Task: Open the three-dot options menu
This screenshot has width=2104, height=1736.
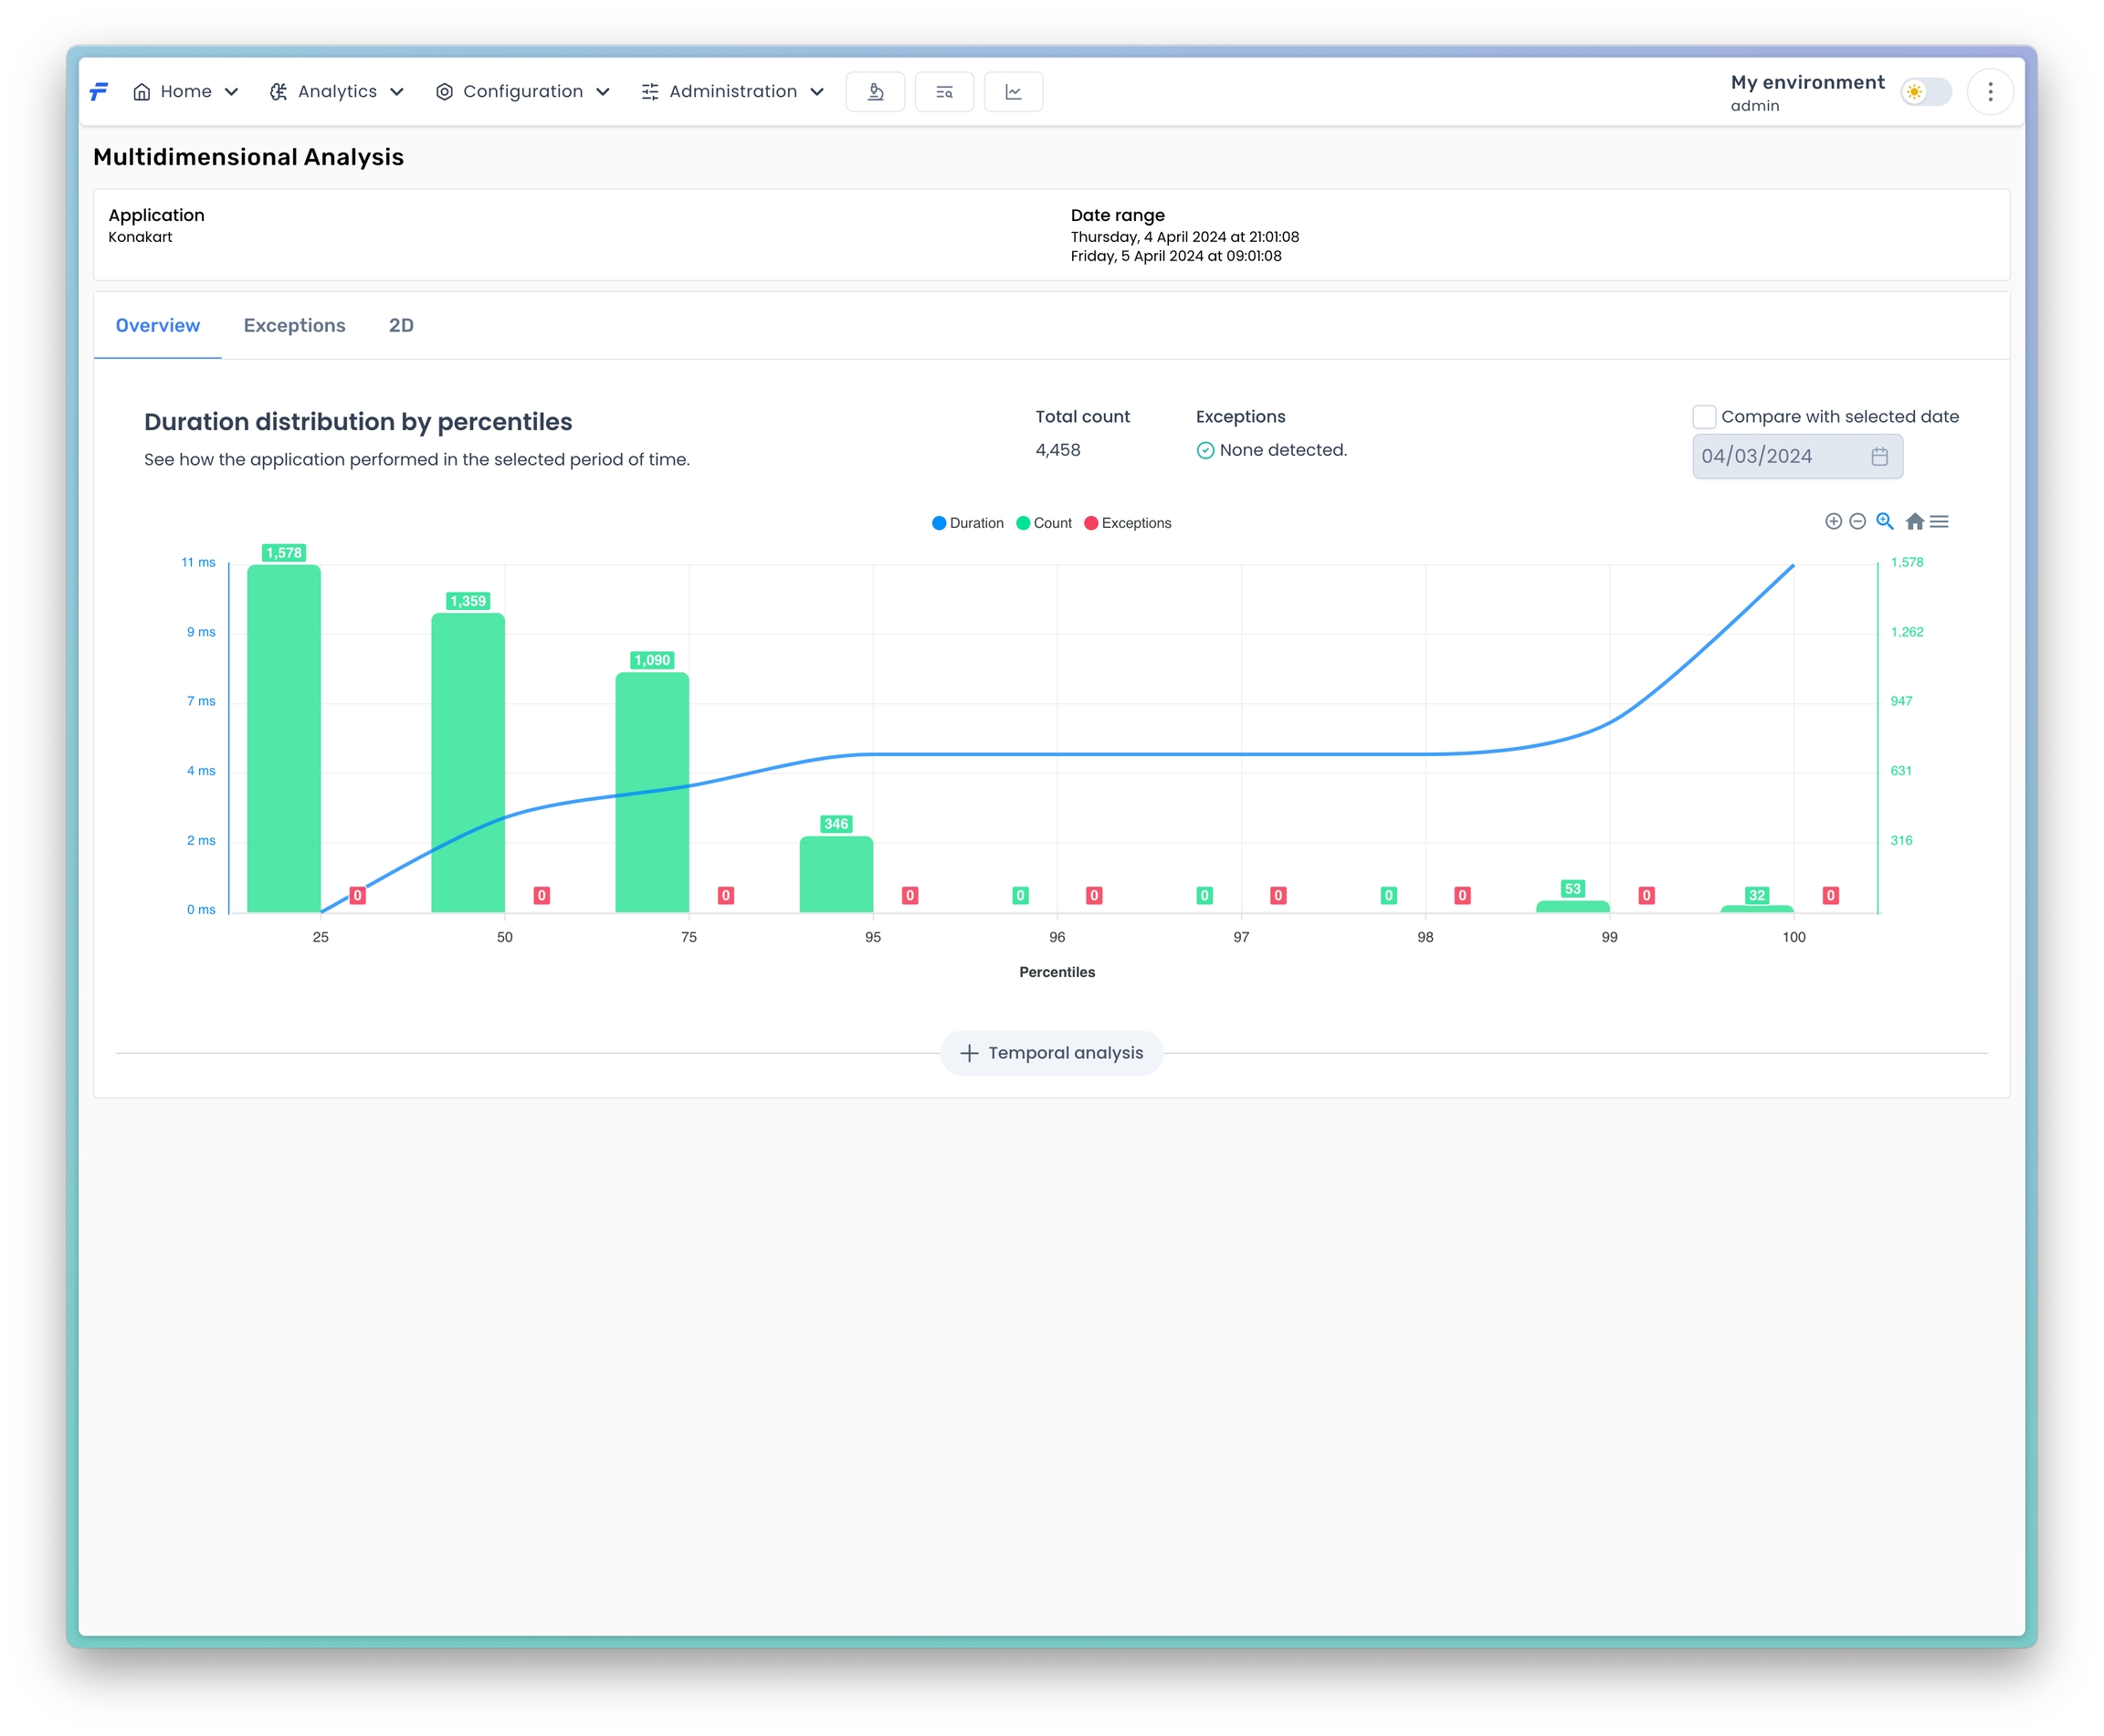Action: 1990,92
